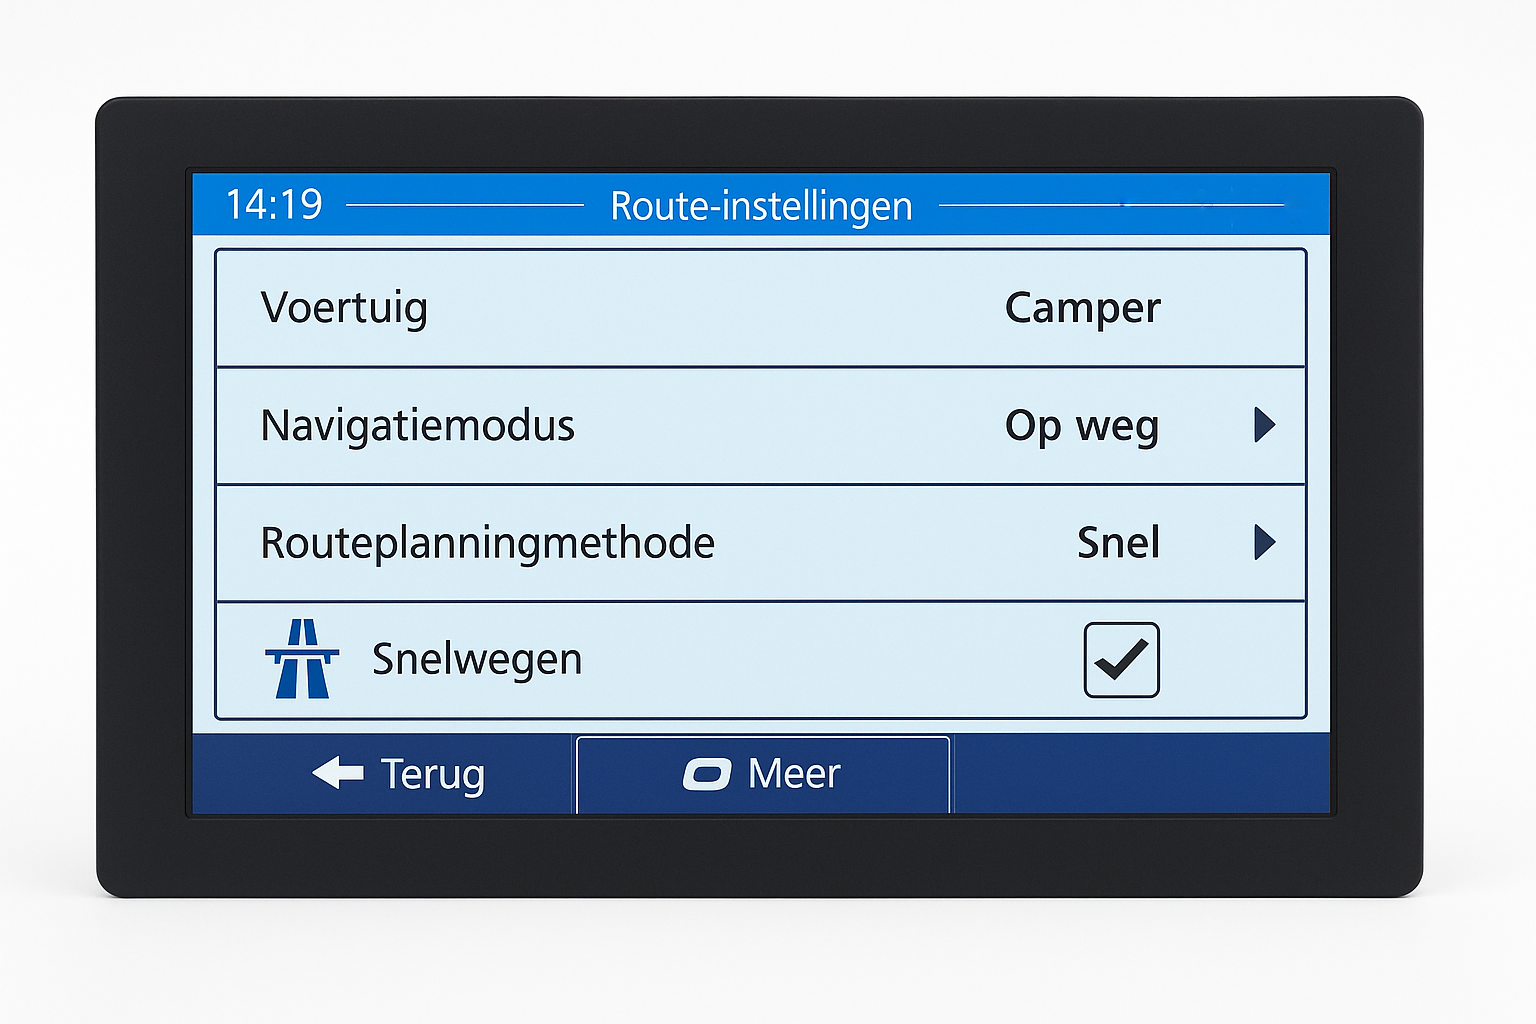Uncheck the Snelwegen checkbox
This screenshot has height=1024, width=1536.
point(1121,660)
